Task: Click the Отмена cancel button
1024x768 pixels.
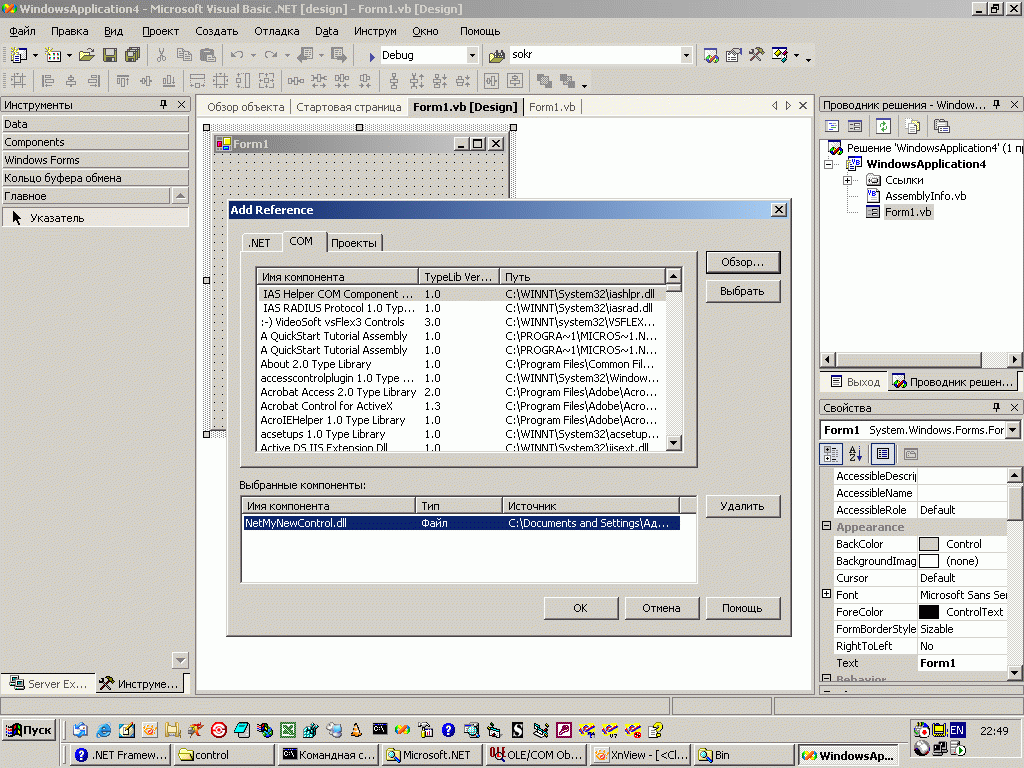Action: [662, 608]
